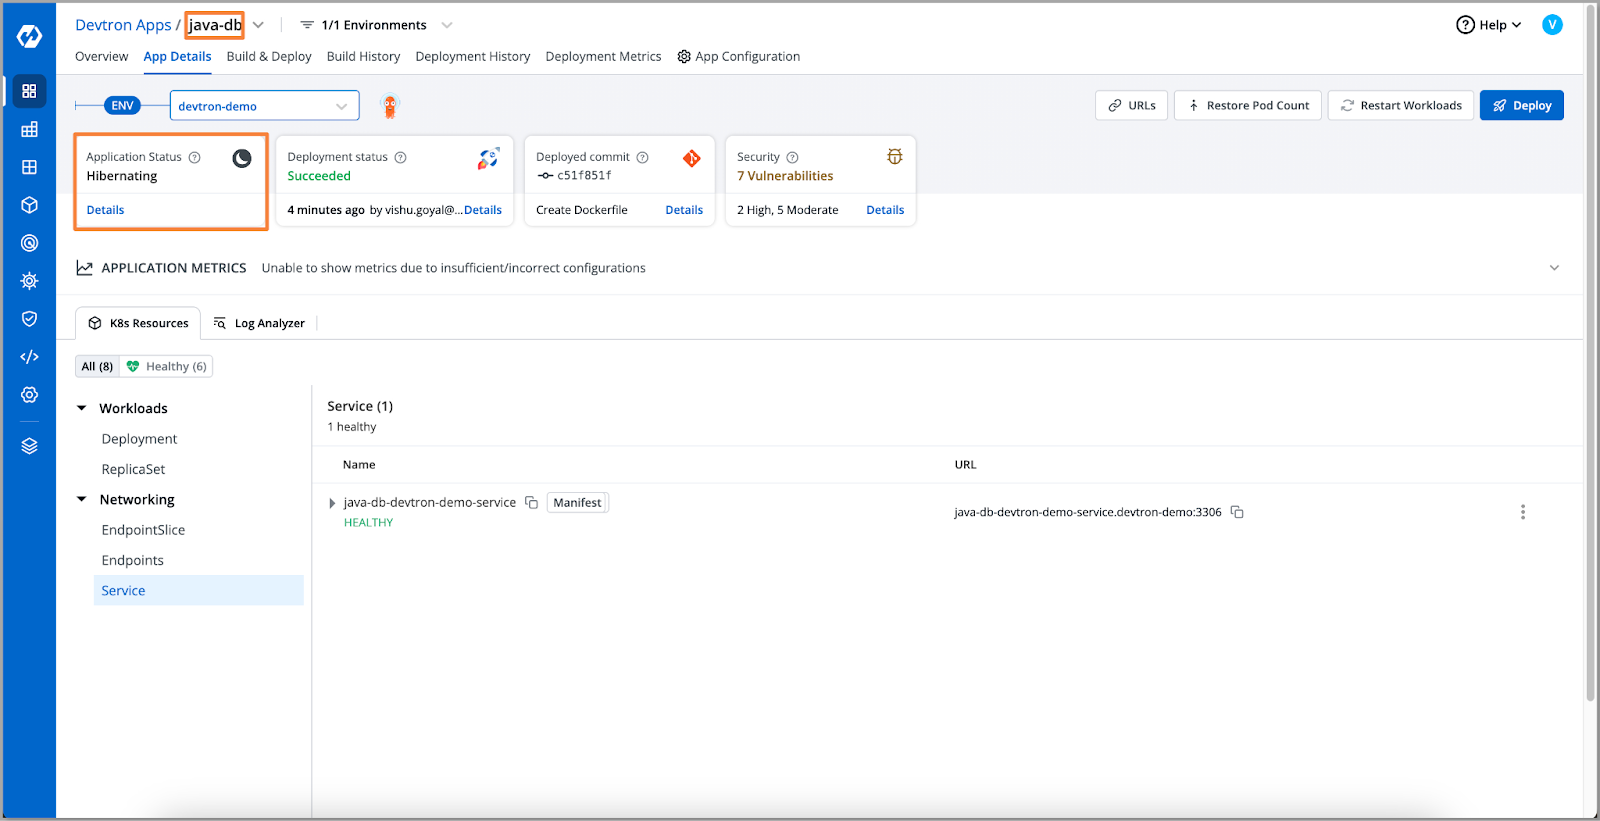Open the service Manifest button
Image resolution: width=1600 pixels, height=821 pixels.
point(577,503)
